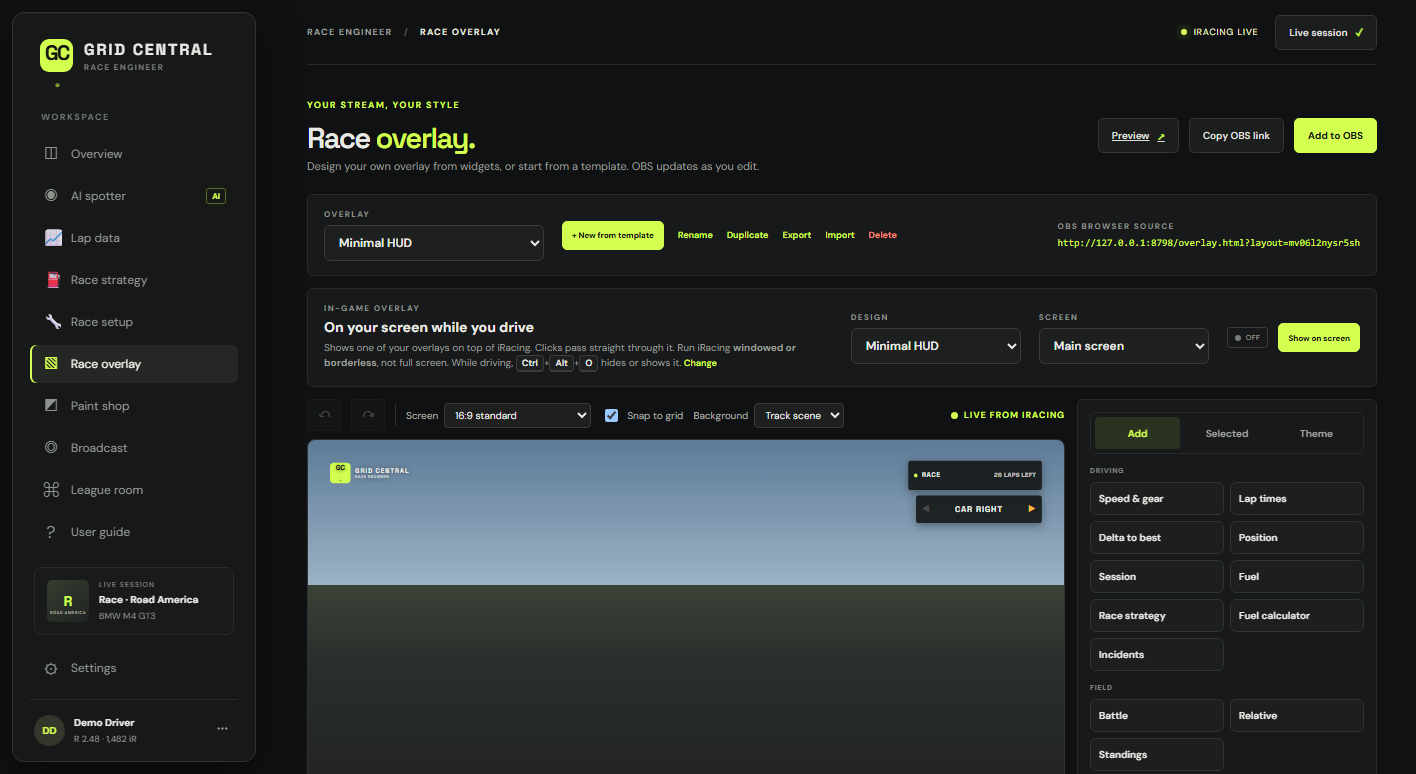Viewport: 1416px width, 774px height.
Task: Click the Grid Central GC logo icon
Action: [x=57, y=55]
